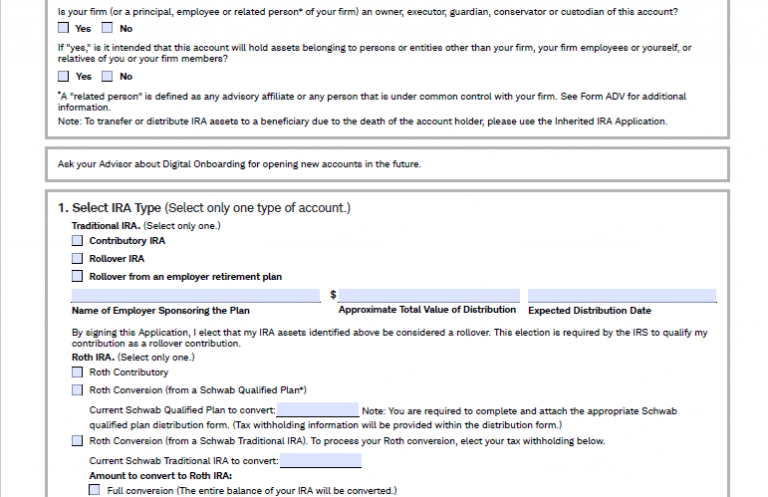Tick the Full conversion checkbox

(x=95, y=491)
